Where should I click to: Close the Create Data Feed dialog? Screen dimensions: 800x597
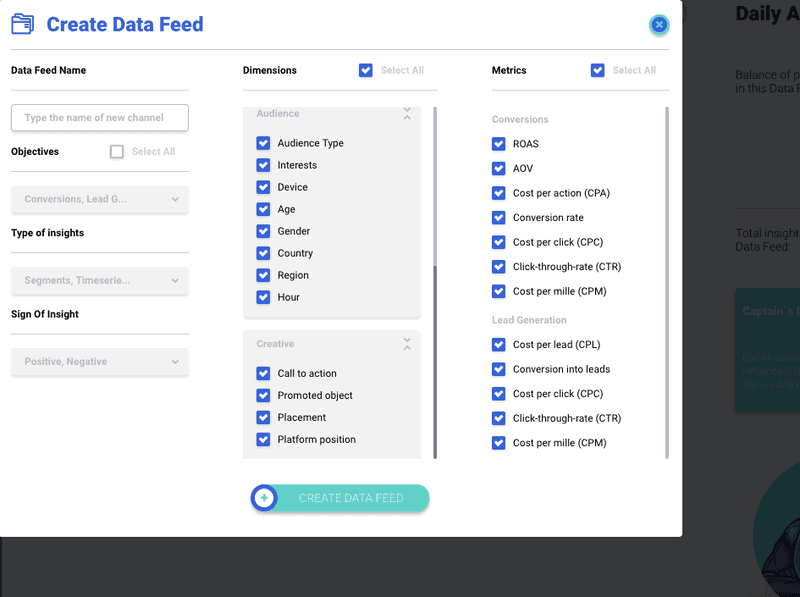pyautogui.click(x=659, y=24)
